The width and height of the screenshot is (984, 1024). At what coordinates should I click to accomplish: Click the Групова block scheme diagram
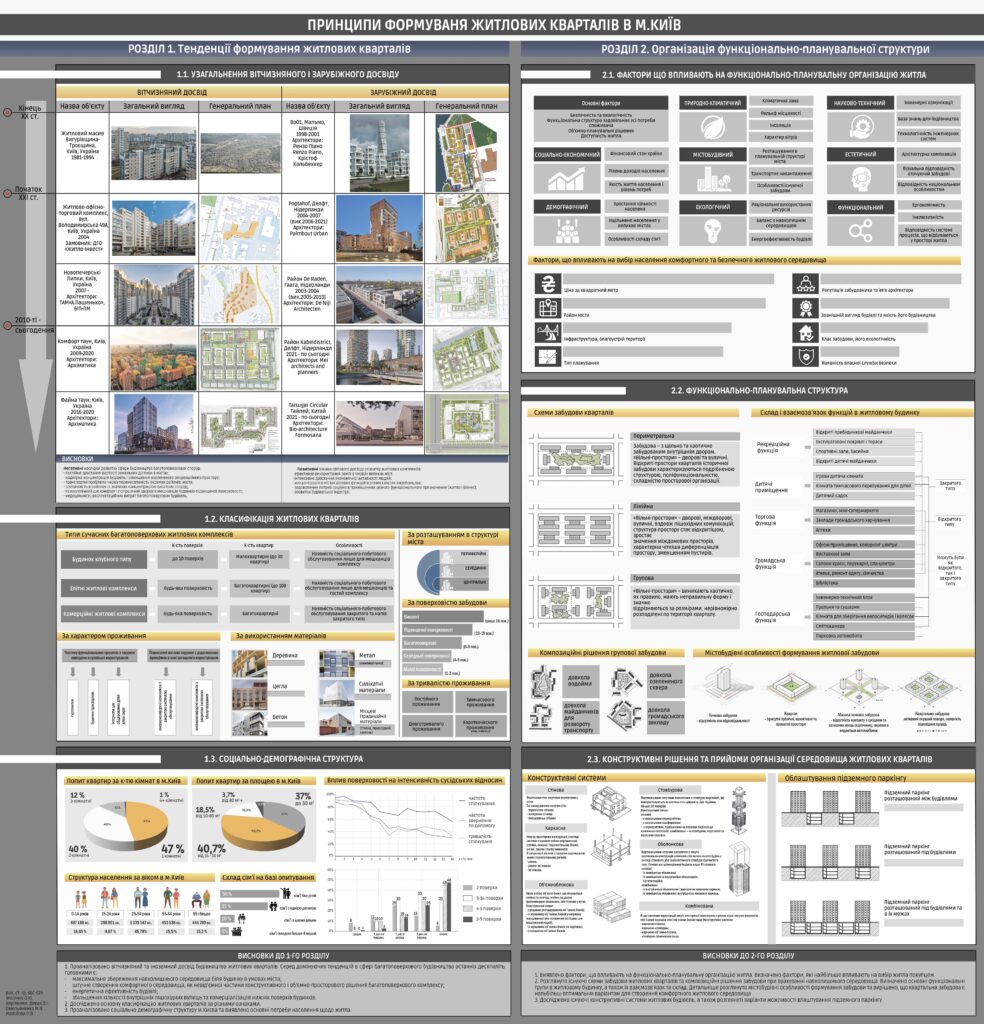(x=575, y=601)
